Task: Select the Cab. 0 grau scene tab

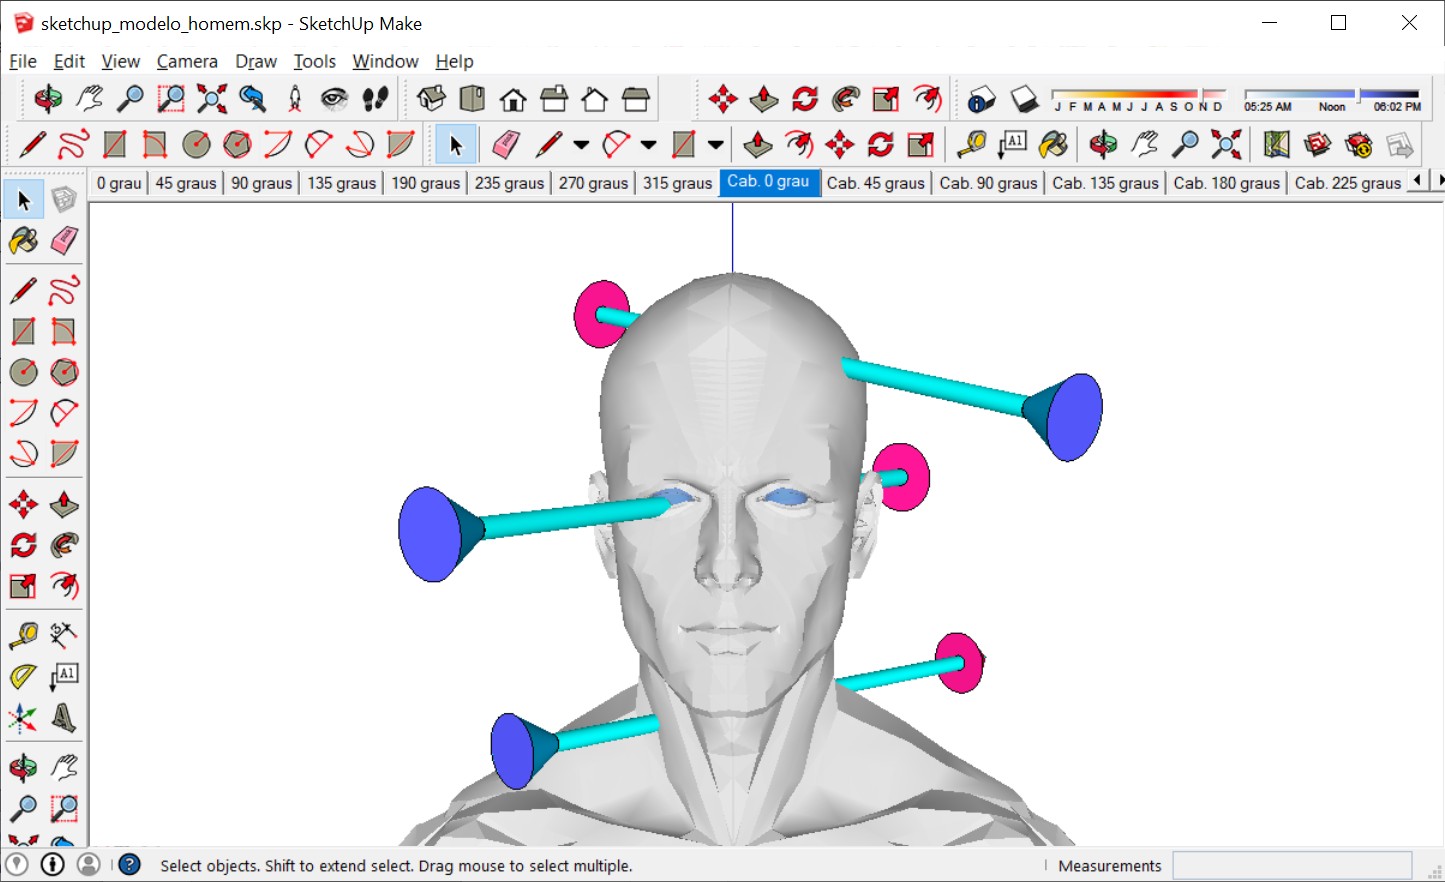Action: (x=769, y=182)
